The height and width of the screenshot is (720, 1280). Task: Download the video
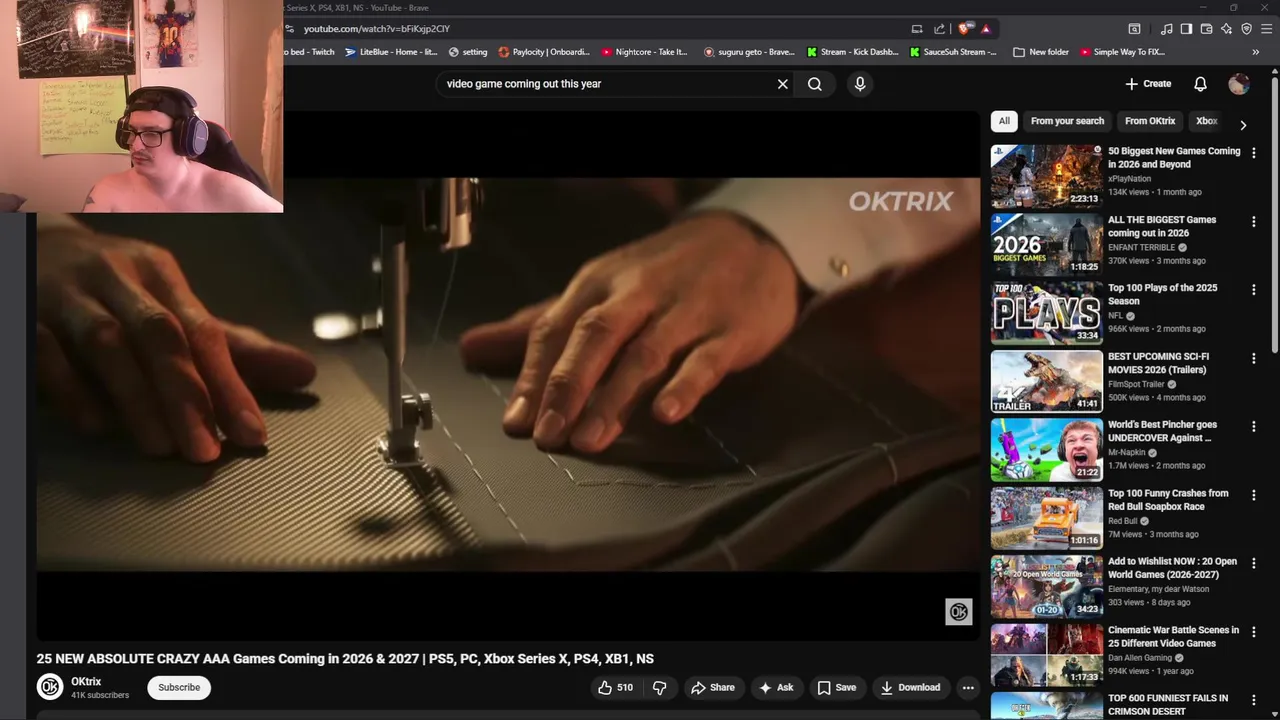910,688
